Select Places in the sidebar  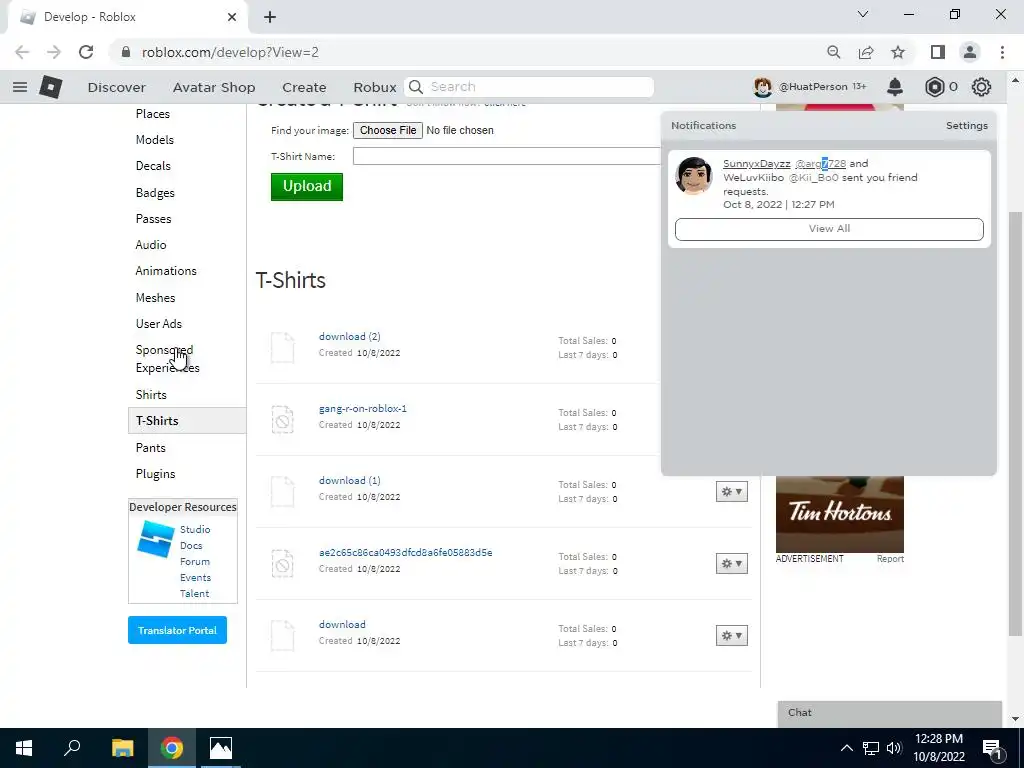[153, 114]
